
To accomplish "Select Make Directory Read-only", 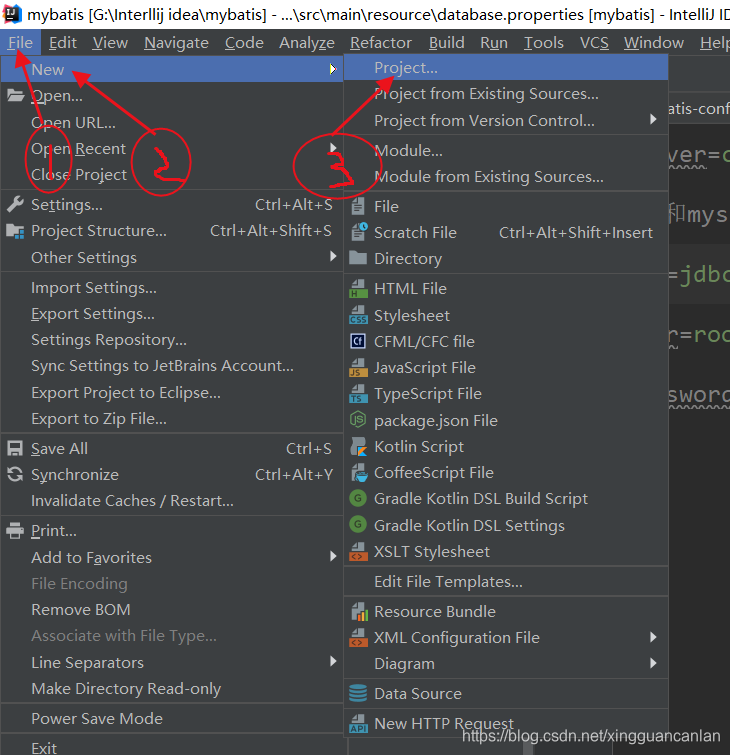I will (172, 689).
